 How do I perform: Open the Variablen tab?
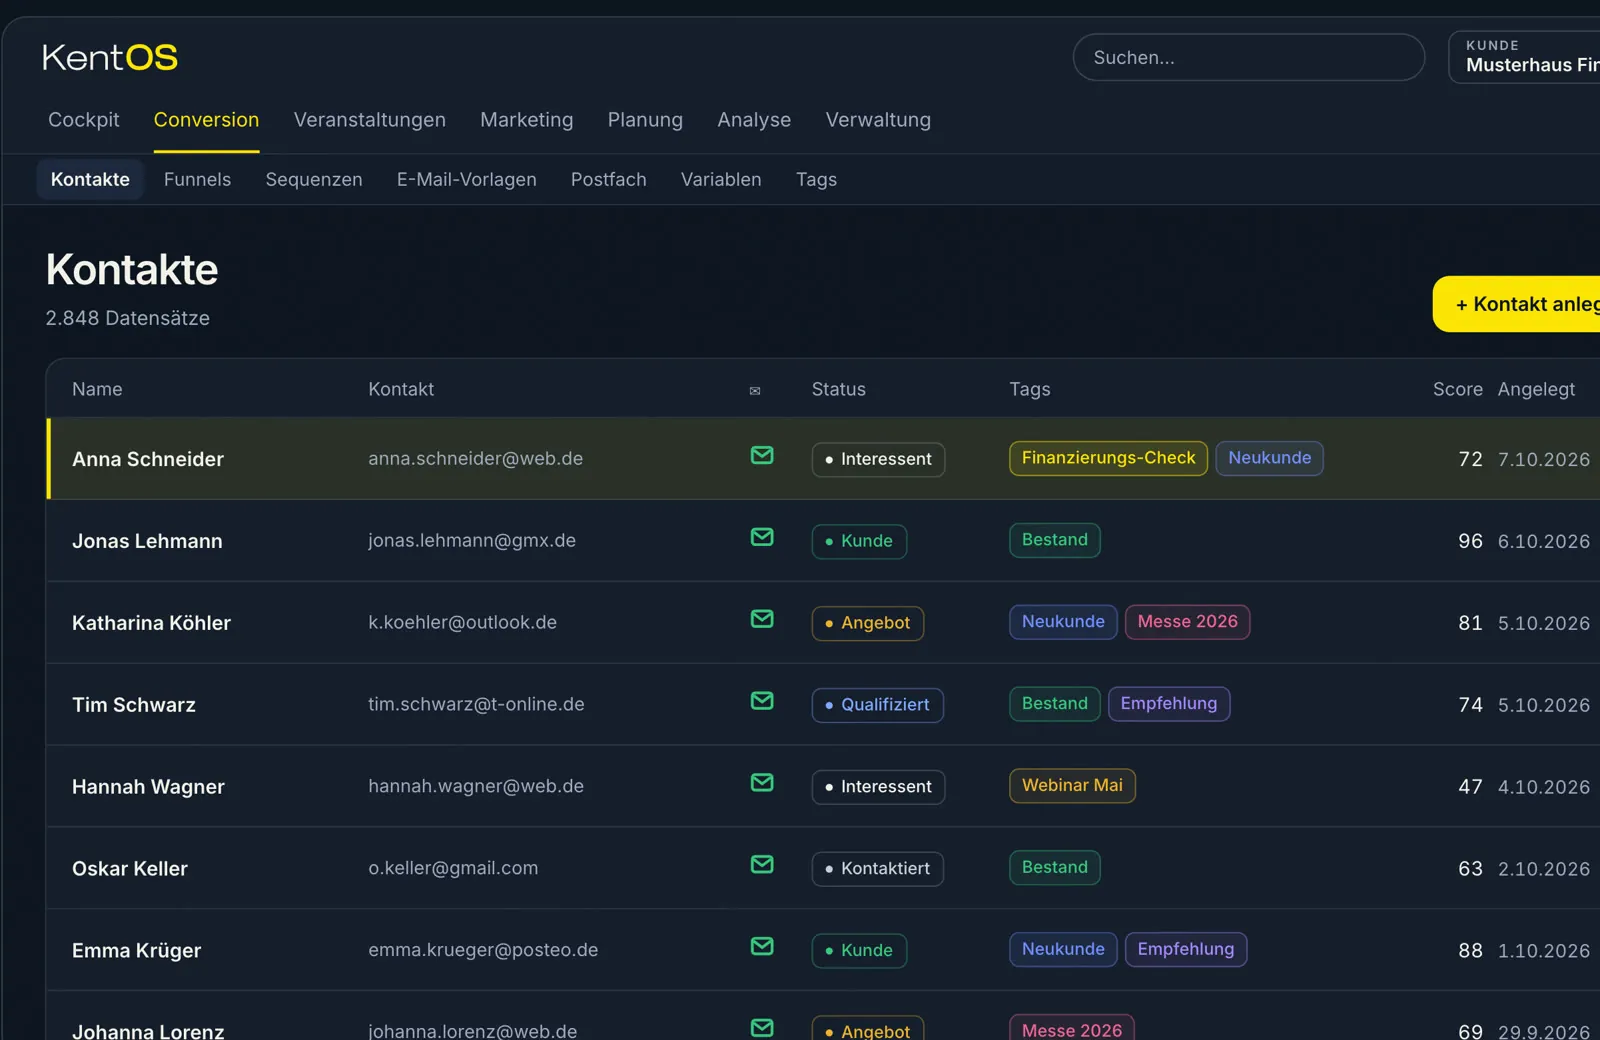721,180
